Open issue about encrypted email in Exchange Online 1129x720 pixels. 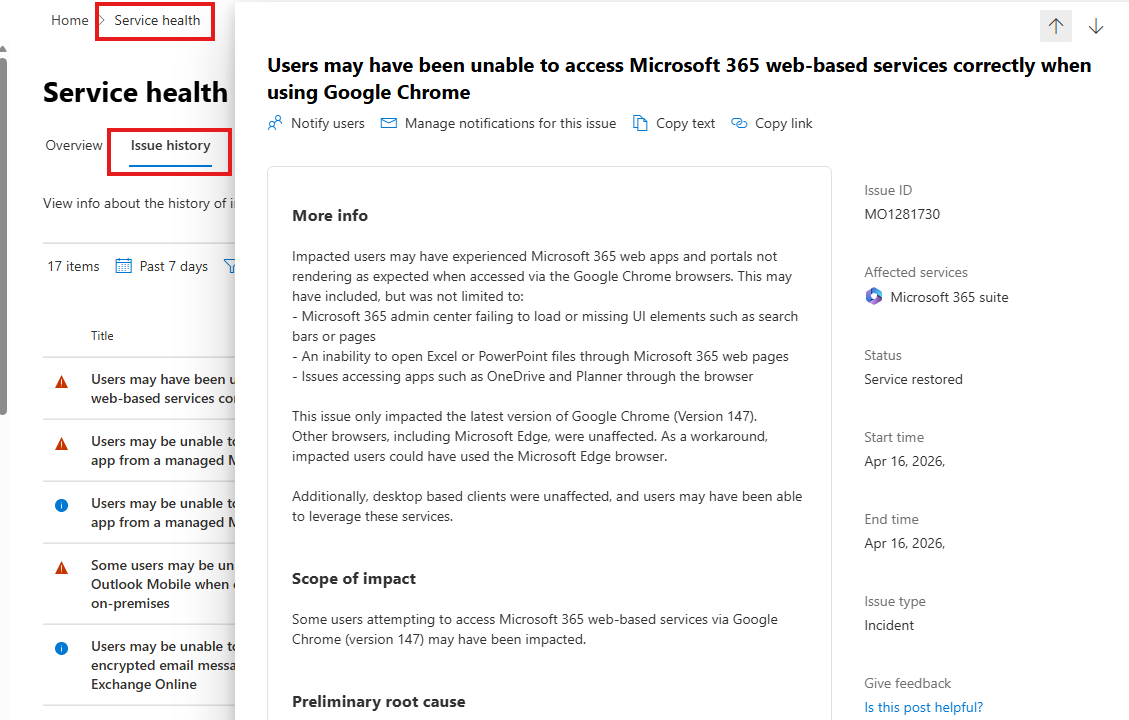(x=163, y=665)
